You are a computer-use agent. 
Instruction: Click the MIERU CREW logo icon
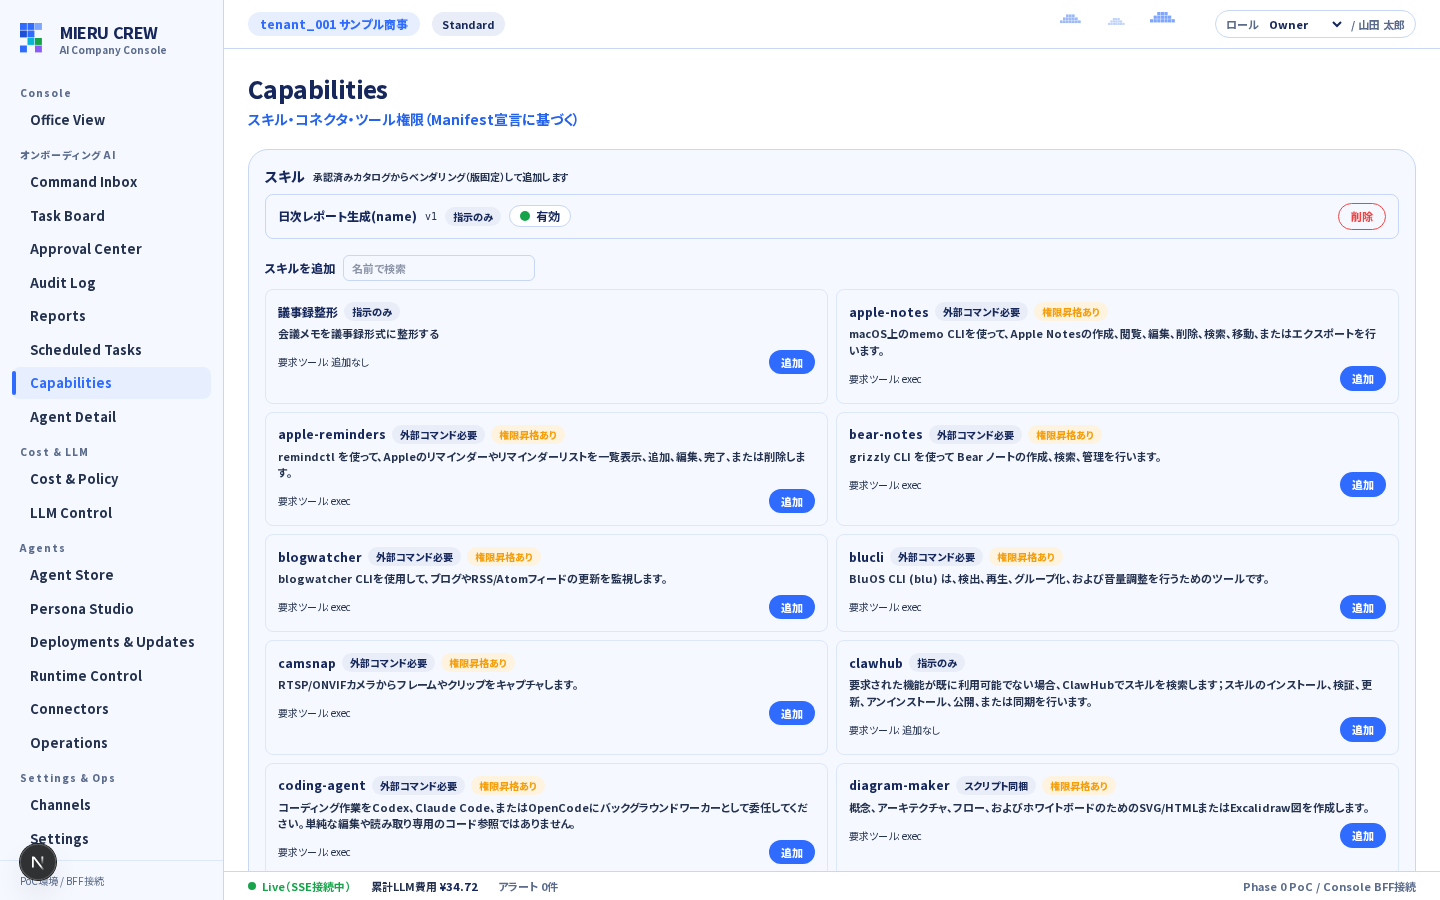31,38
